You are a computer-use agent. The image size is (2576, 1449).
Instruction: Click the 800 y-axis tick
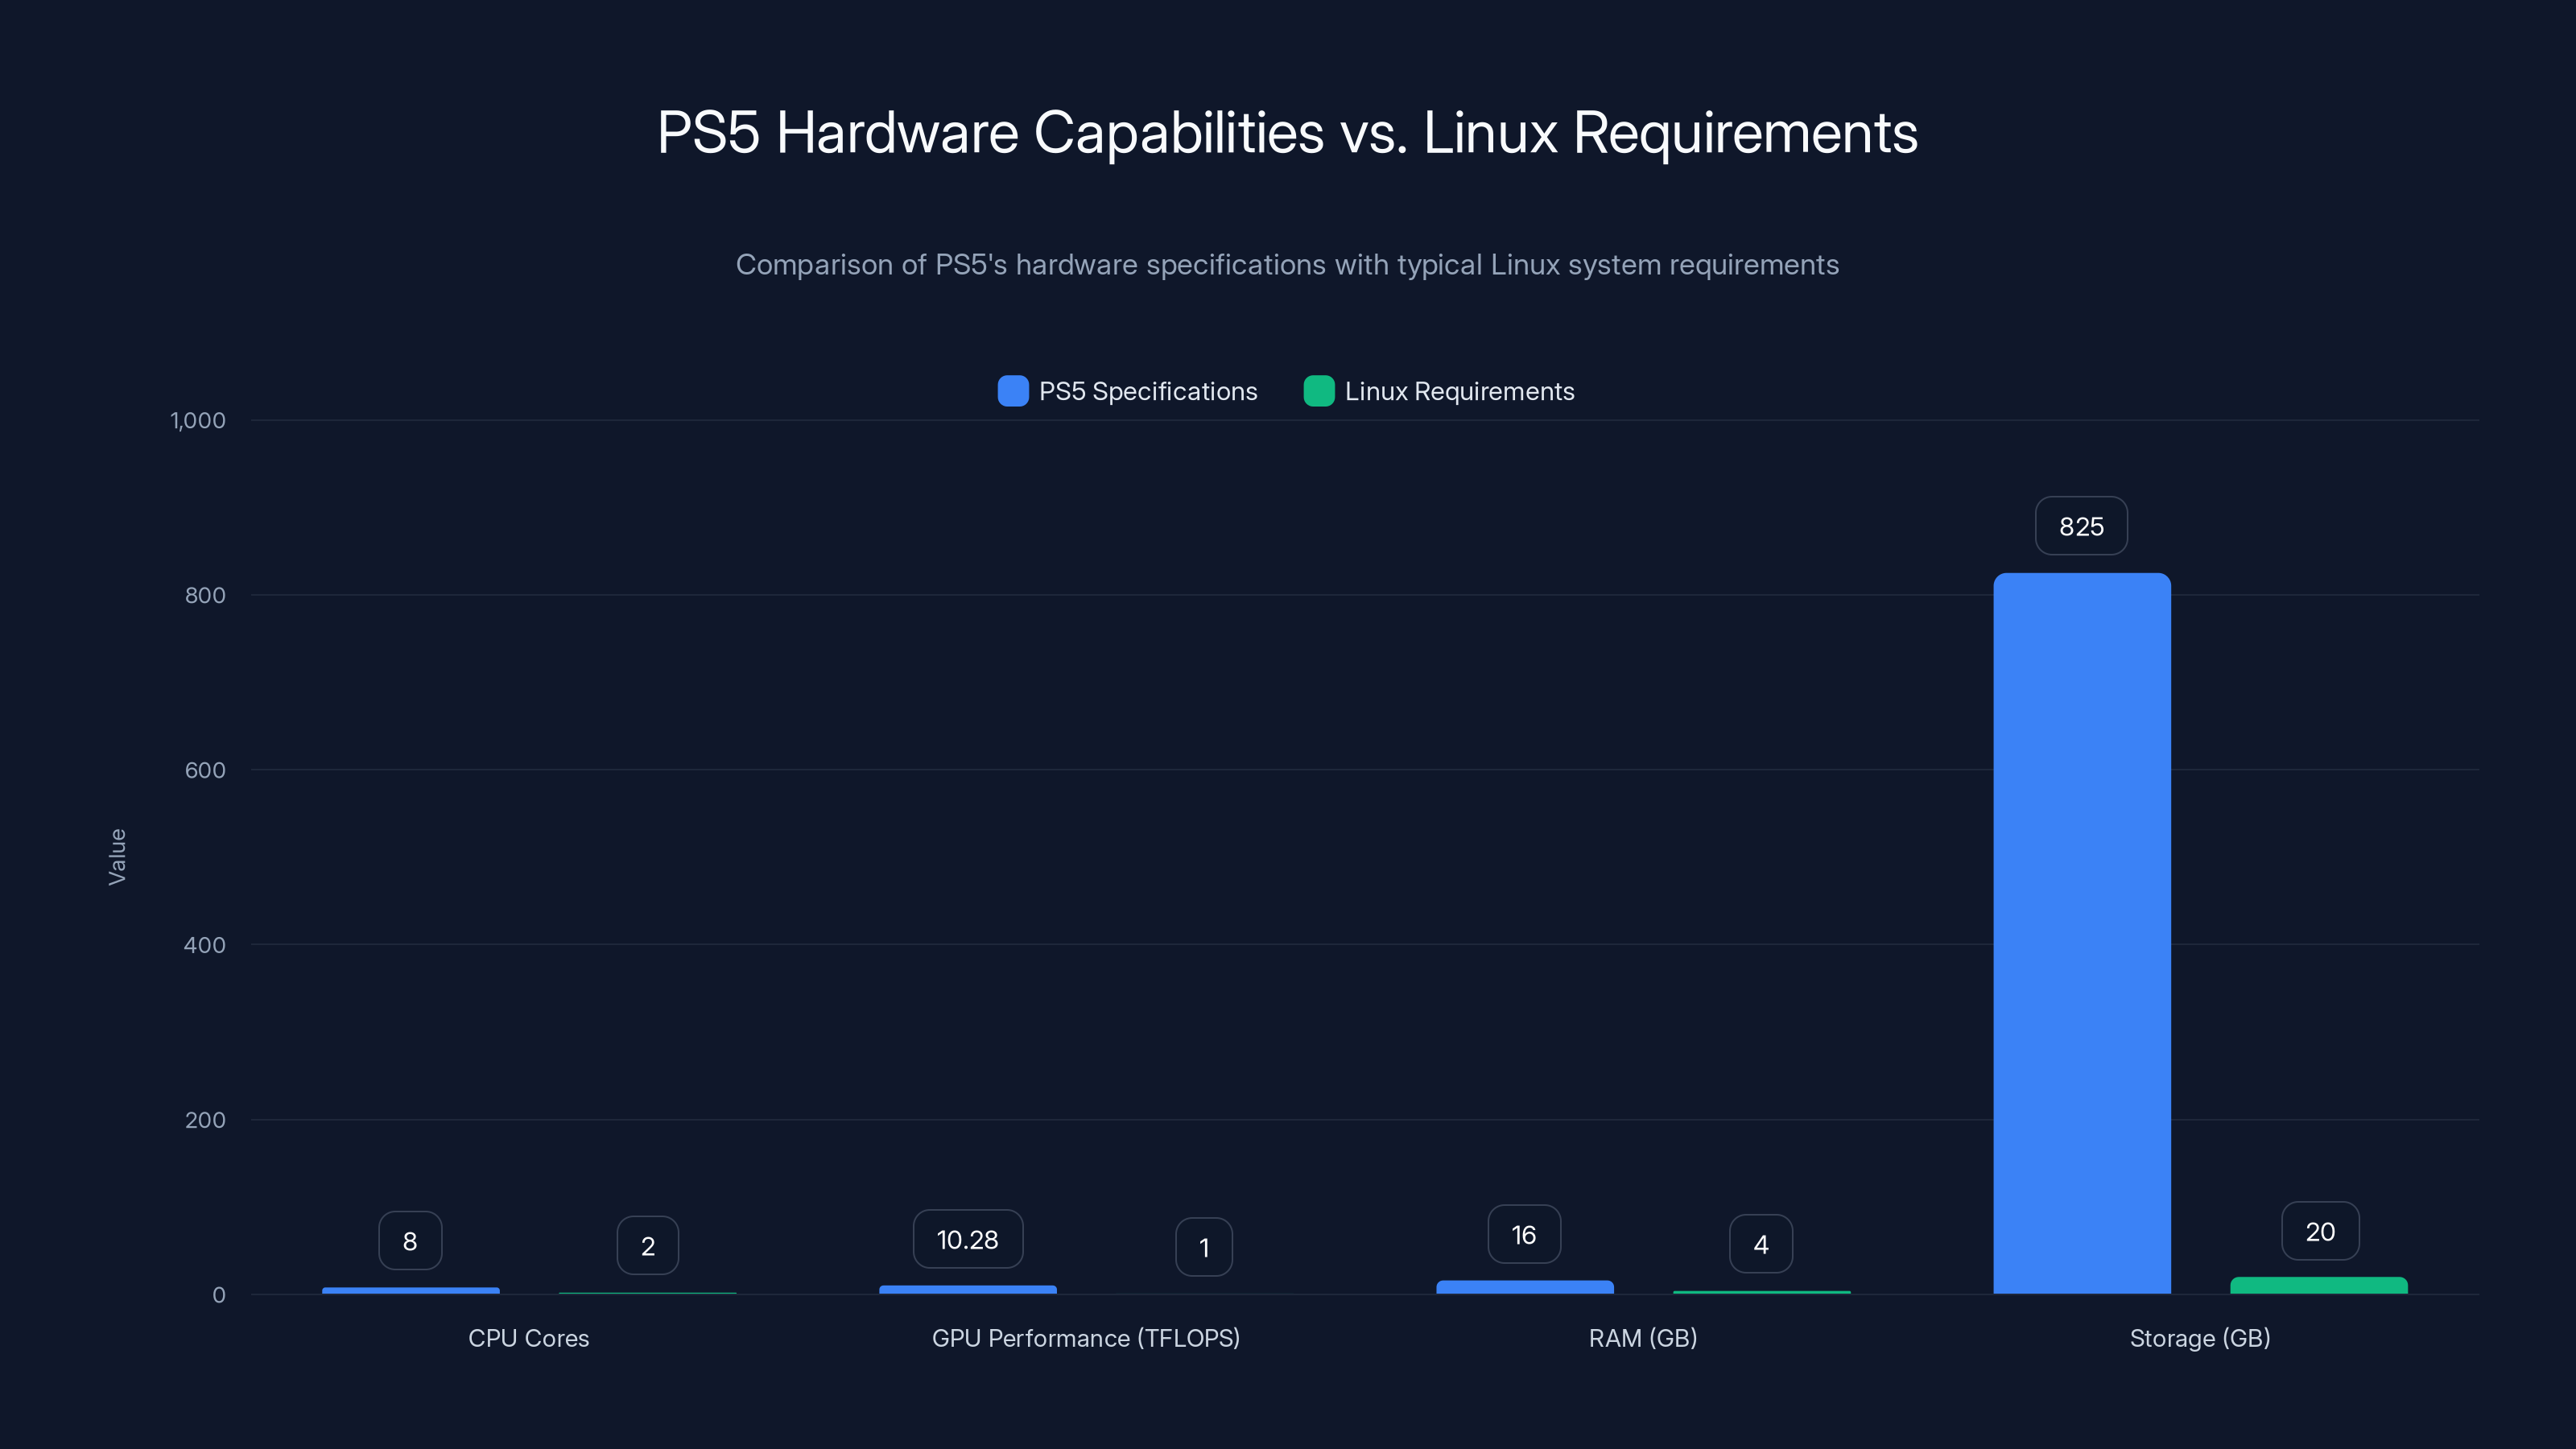[205, 595]
